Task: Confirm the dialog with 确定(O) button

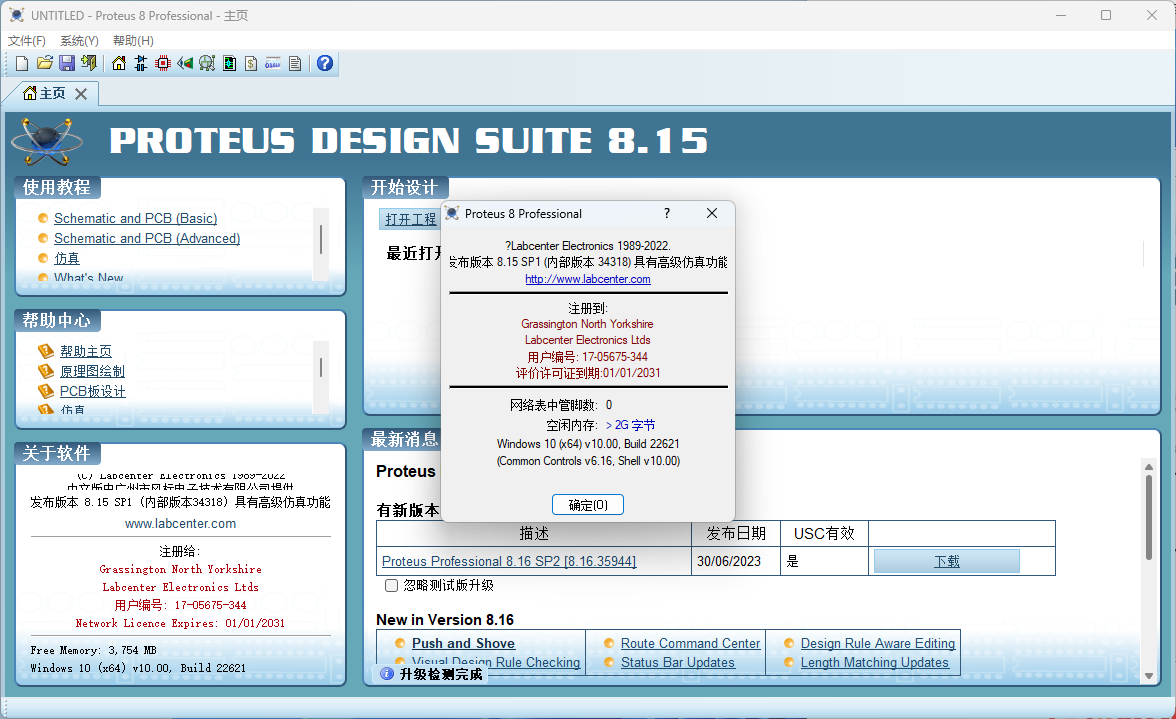Action: [x=588, y=505]
